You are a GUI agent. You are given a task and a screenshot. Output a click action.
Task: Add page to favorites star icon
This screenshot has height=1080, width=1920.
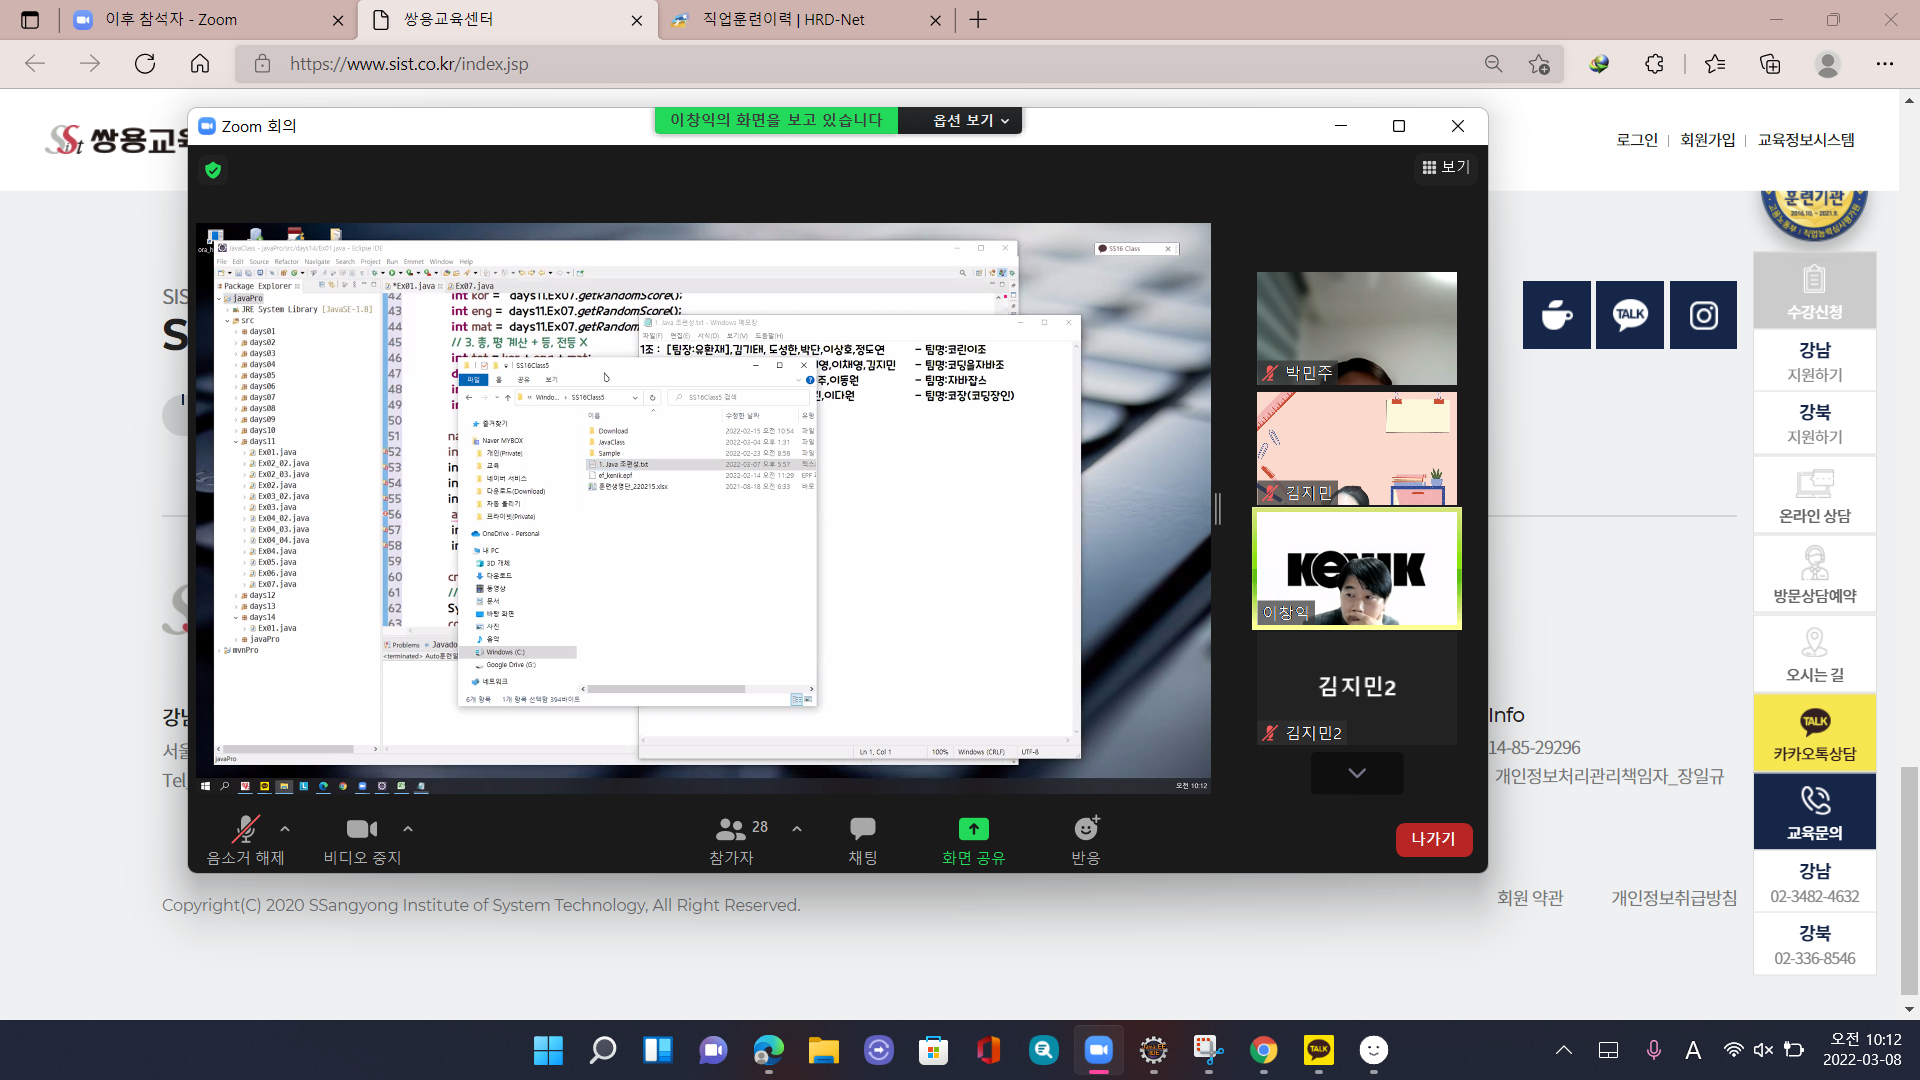coord(1539,64)
